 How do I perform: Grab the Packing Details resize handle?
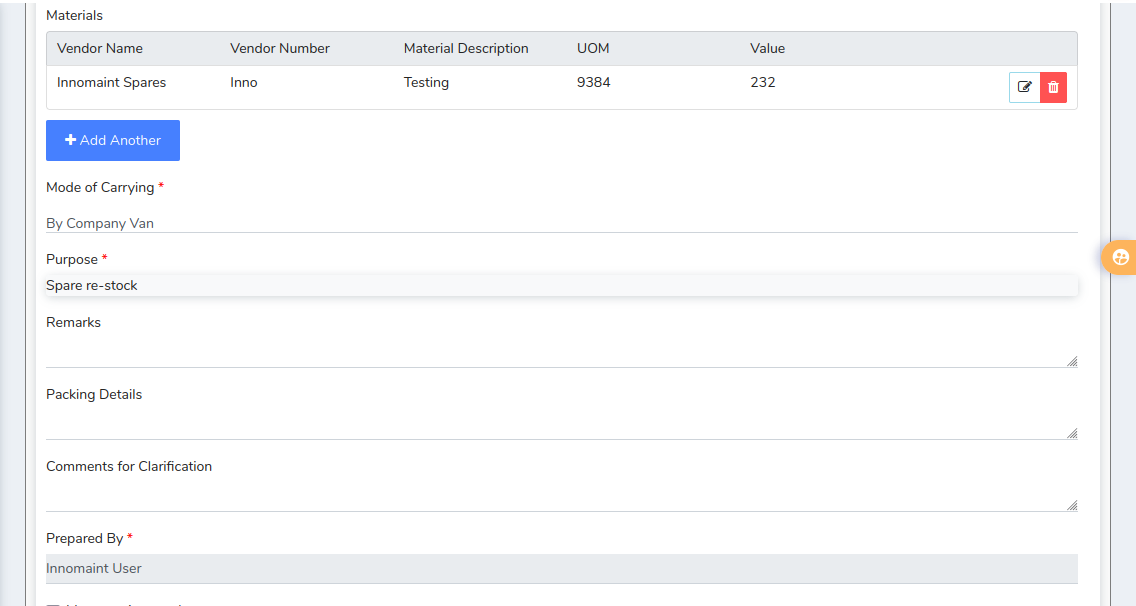coord(1072,433)
